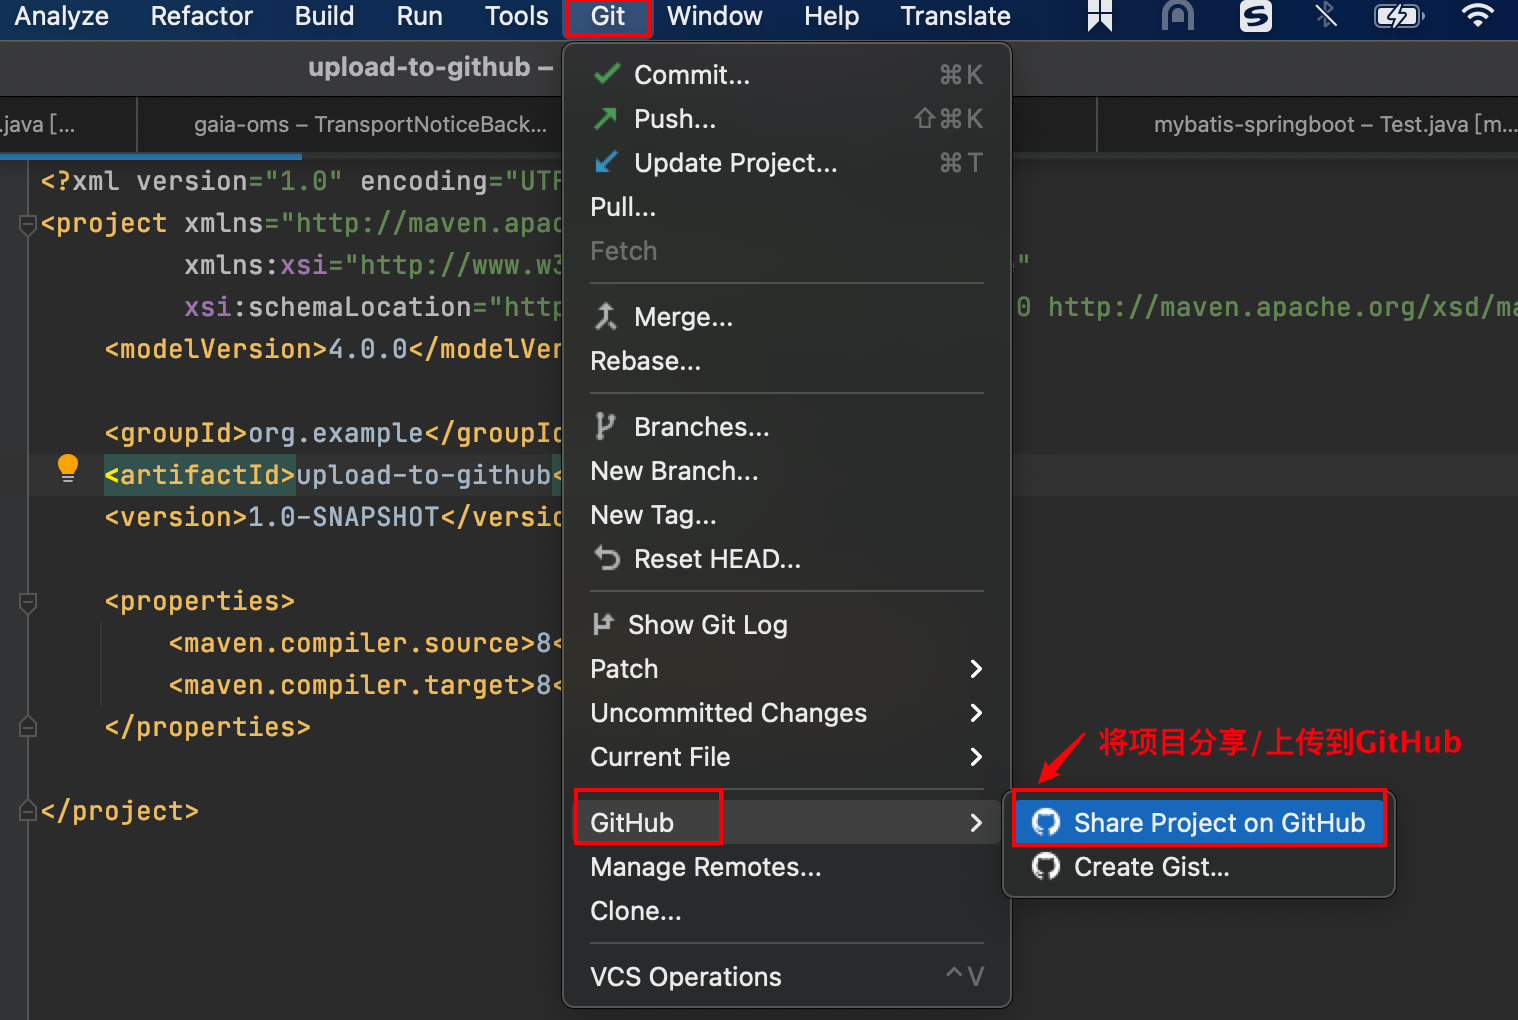
Task: Select Show Git Log menu entry
Action: (x=787, y=625)
